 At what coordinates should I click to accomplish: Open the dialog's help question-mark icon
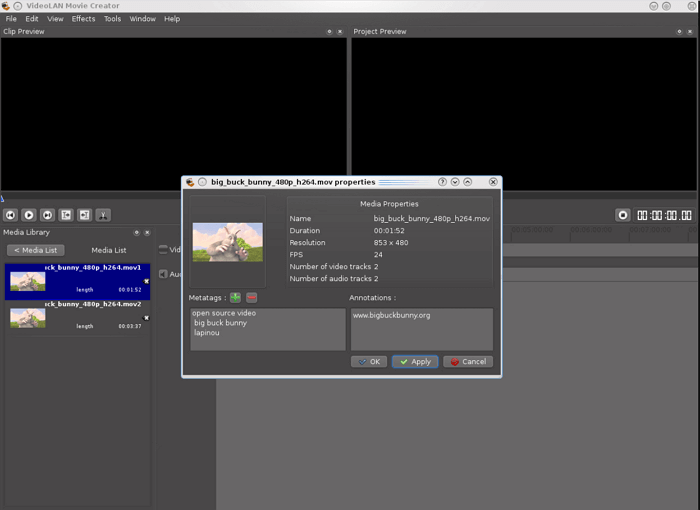[442, 182]
